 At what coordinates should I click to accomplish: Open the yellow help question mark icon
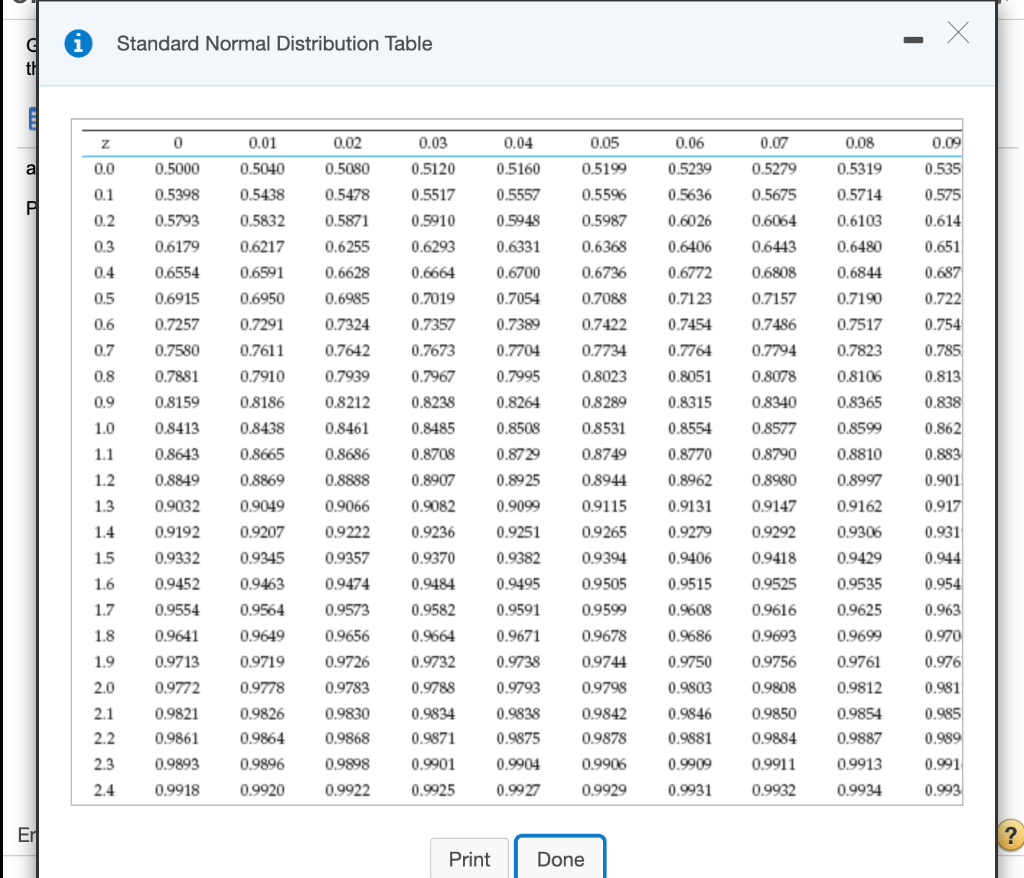point(1010,836)
